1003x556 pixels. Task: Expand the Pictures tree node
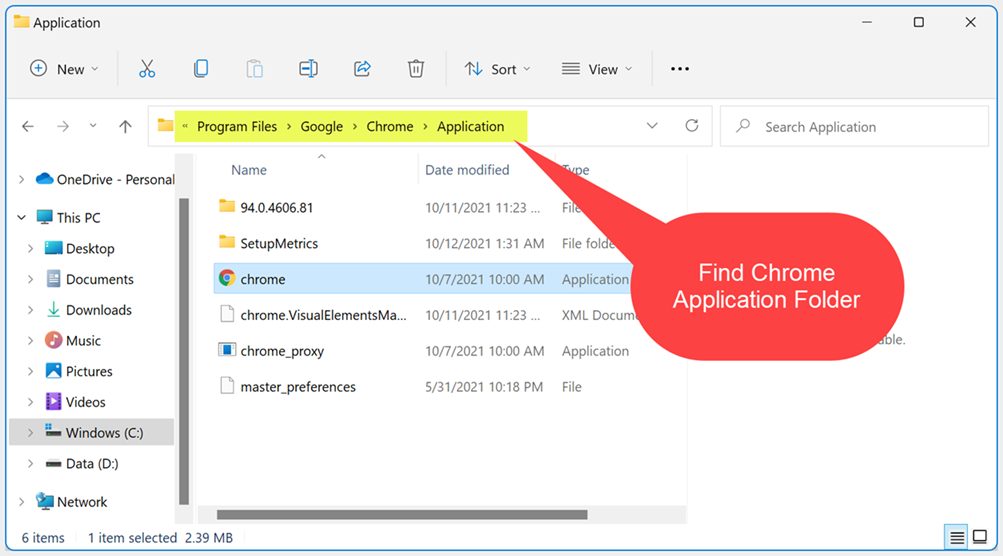point(30,371)
